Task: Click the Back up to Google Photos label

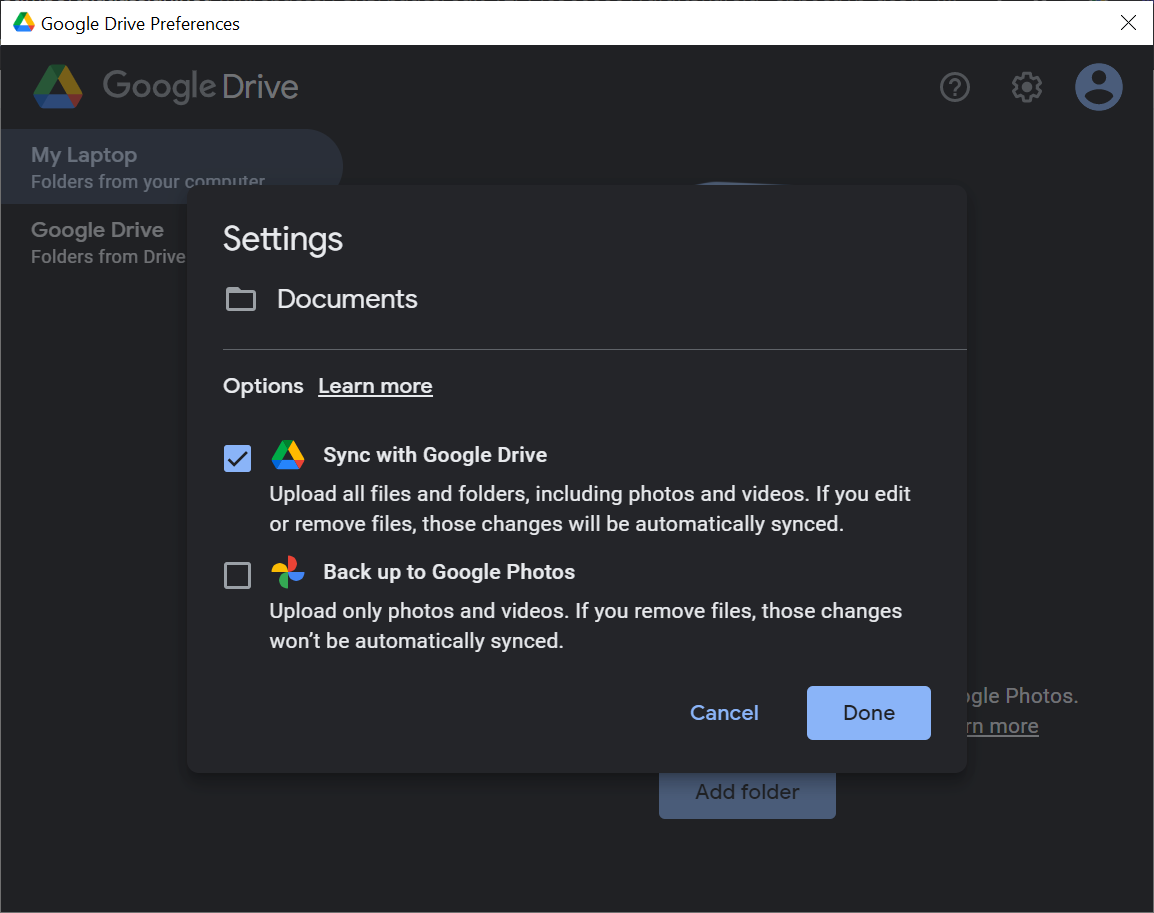Action: [x=449, y=572]
